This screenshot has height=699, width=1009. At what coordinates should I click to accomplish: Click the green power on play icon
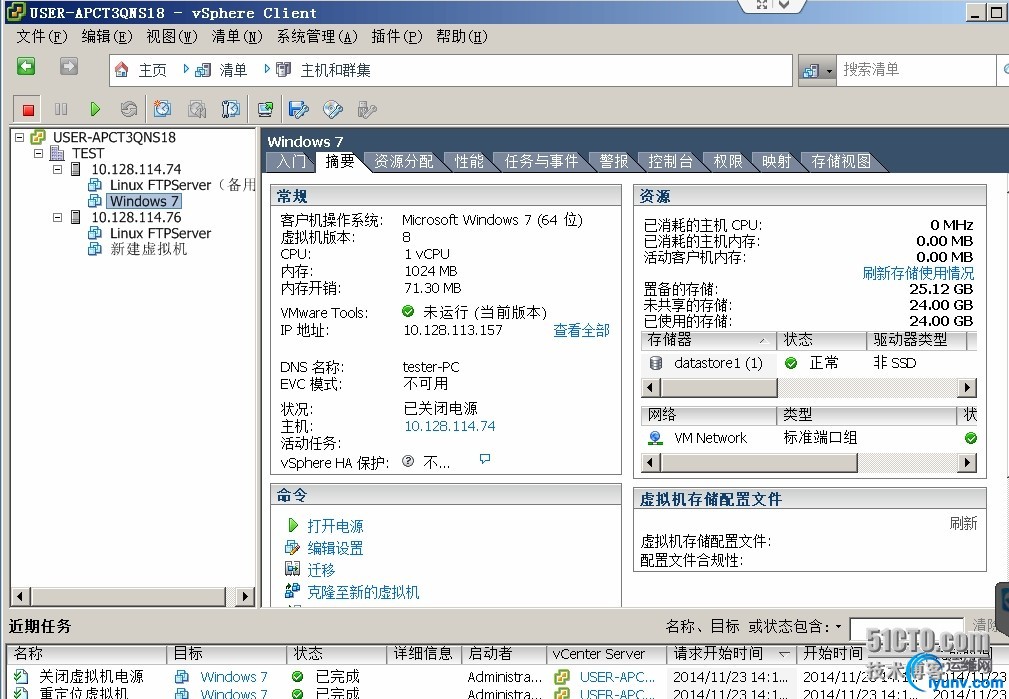[x=95, y=109]
